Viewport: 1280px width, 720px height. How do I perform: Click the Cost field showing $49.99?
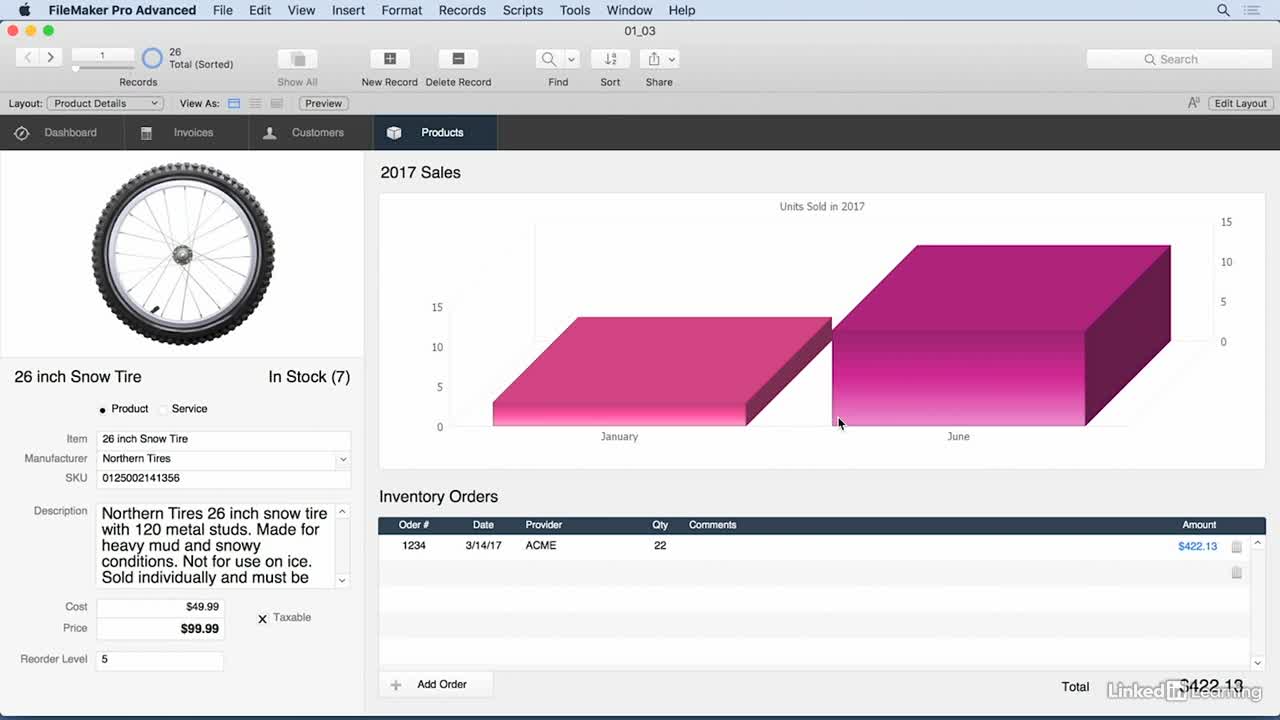pos(160,607)
